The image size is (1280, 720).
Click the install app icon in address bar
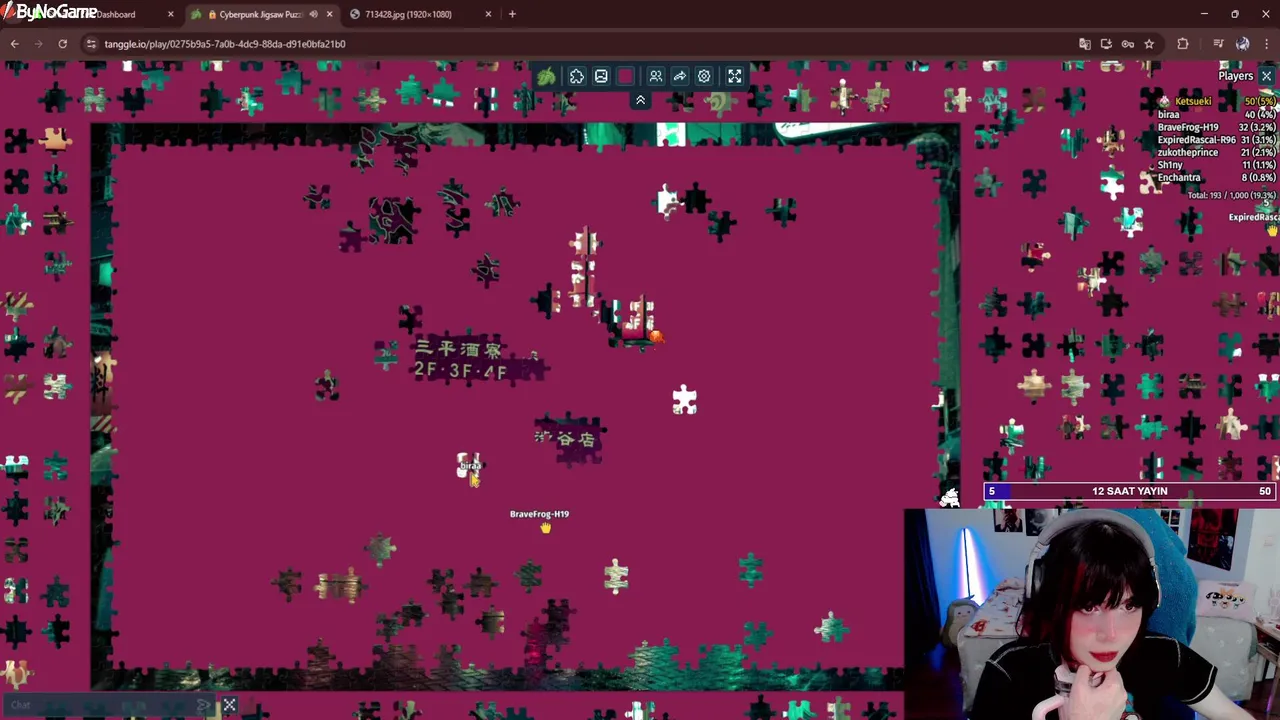(1106, 44)
